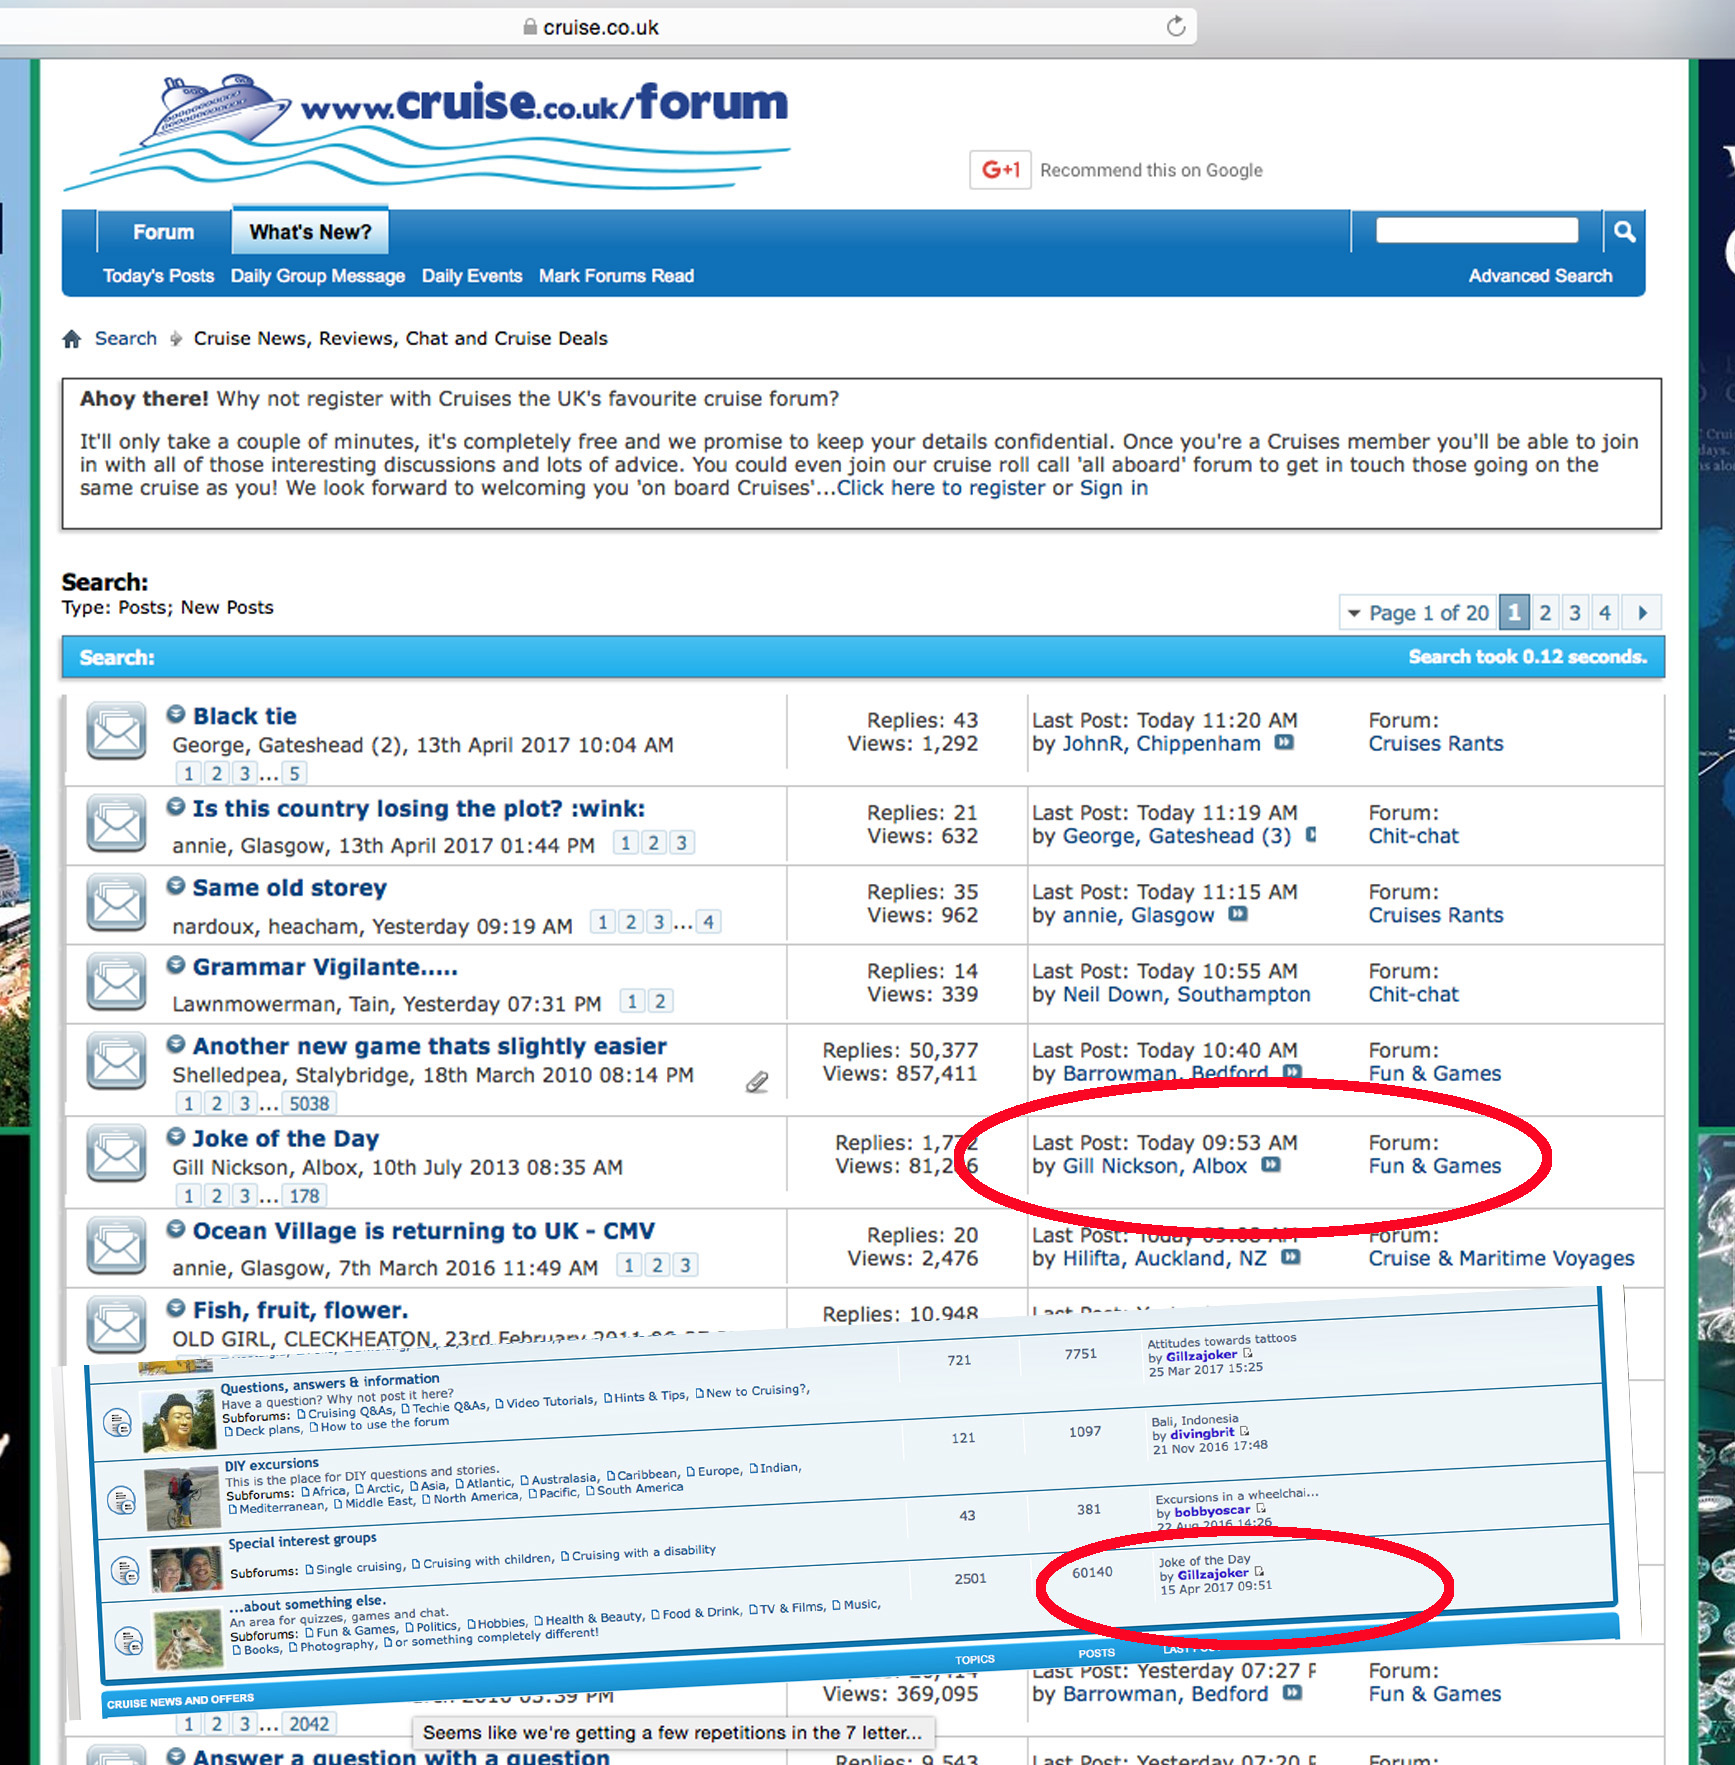Click the envelope icon beside Black tie thread

point(116,731)
